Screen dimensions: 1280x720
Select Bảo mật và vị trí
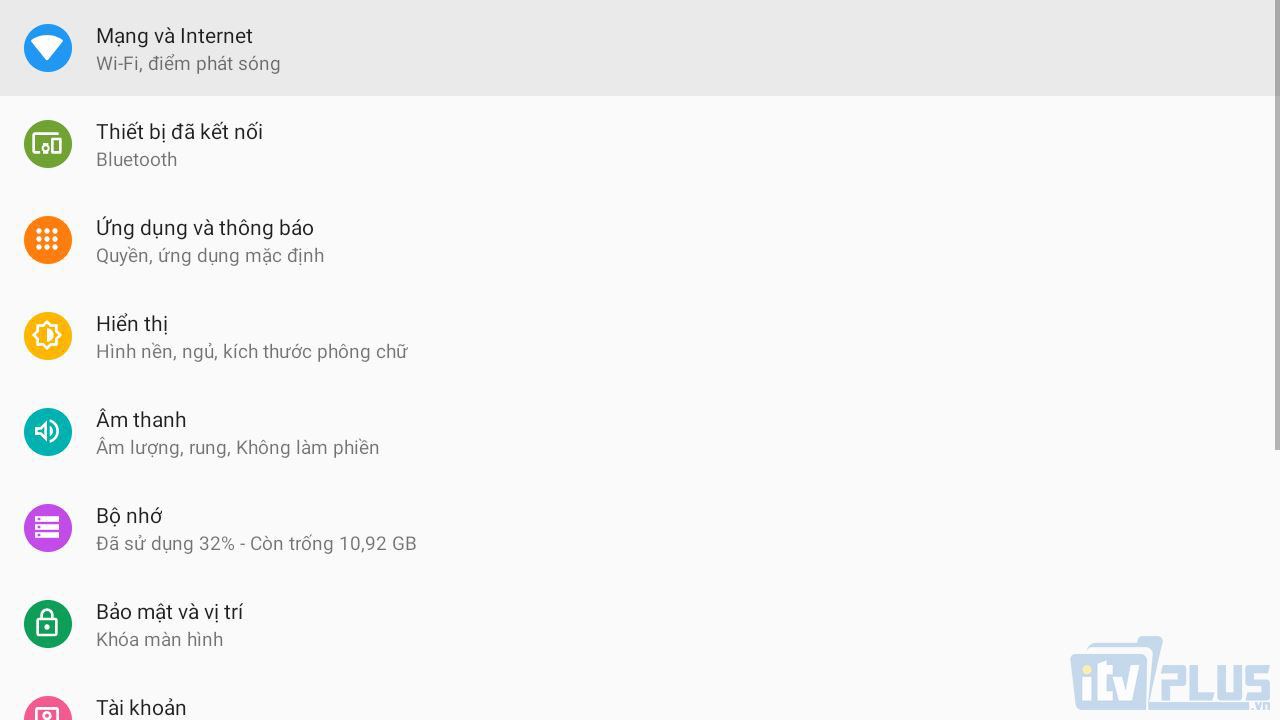(x=169, y=612)
